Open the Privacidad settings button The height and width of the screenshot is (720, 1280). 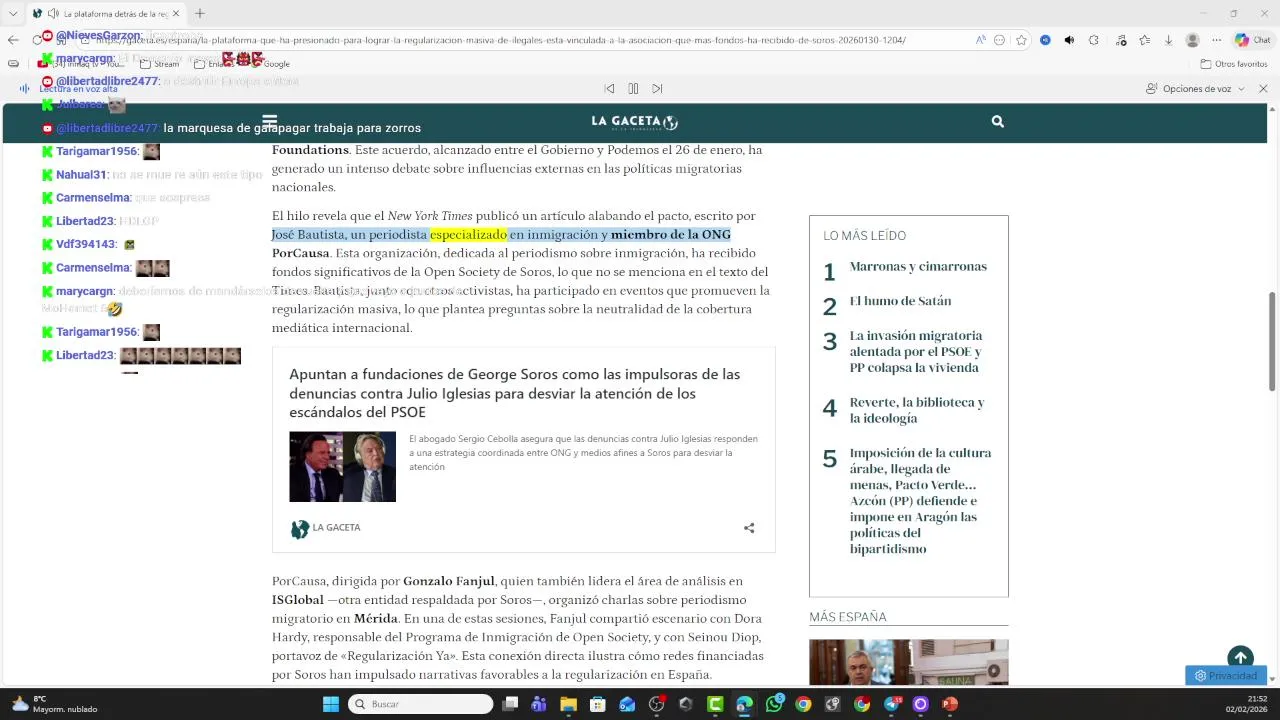[1226, 676]
